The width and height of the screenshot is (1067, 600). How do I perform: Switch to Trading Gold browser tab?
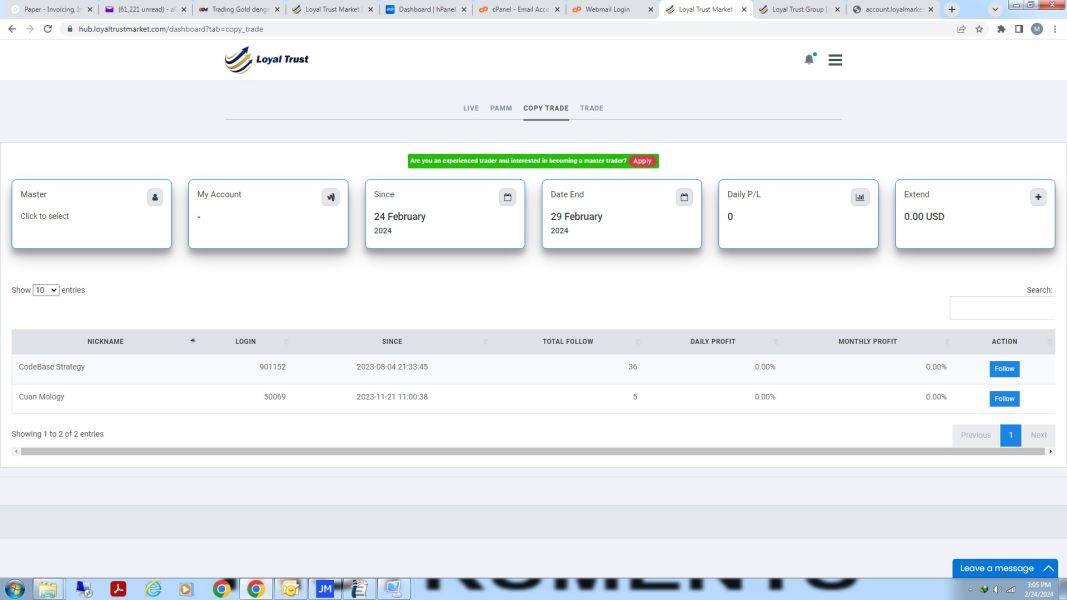pos(238,10)
